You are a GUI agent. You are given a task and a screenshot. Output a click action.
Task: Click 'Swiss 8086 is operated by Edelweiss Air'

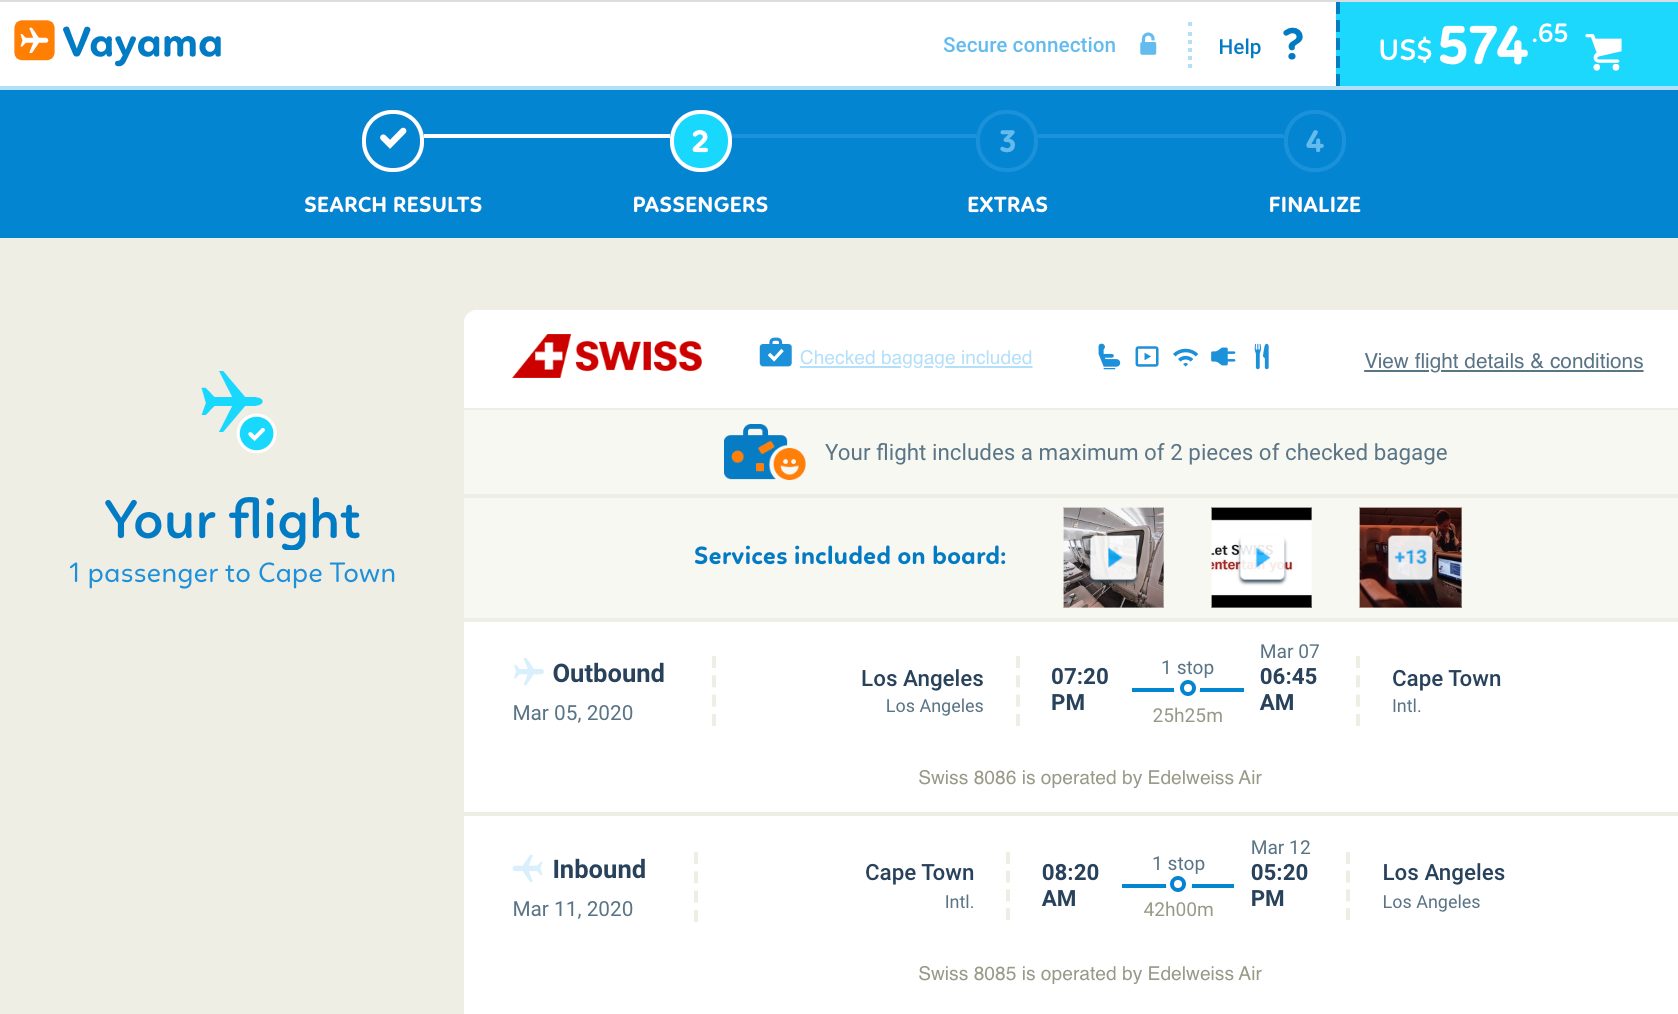point(1090,778)
